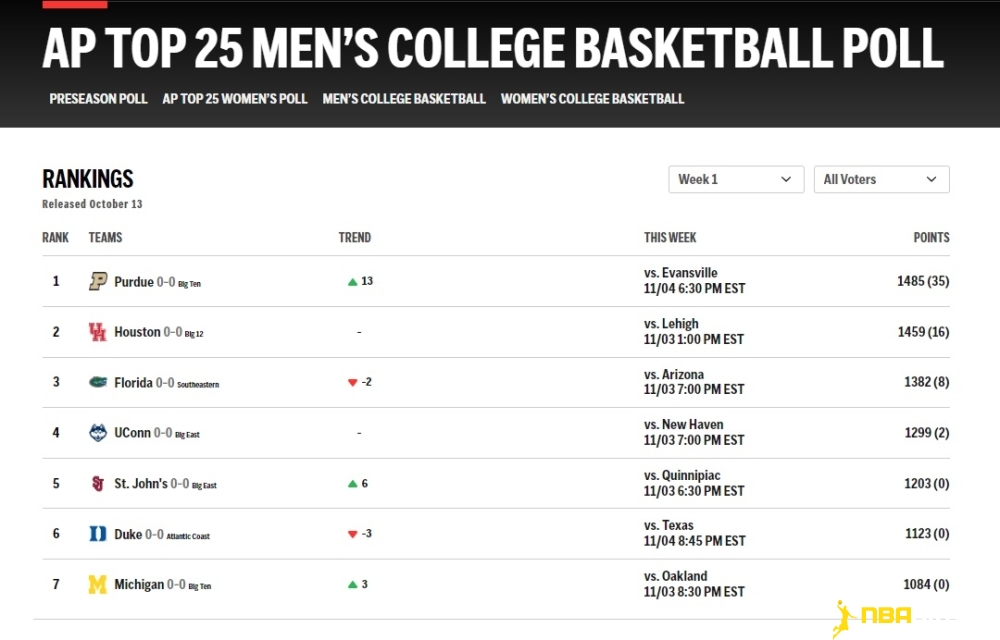Click the Duke Blue Devils logo
This screenshot has height=640, width=1000.
[x=98, y=534]
